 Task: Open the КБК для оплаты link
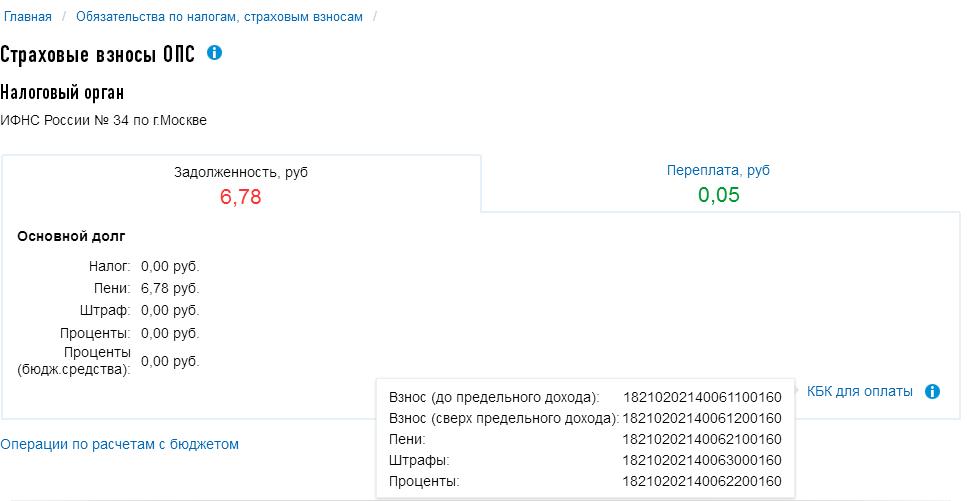(x=859, y=392)
